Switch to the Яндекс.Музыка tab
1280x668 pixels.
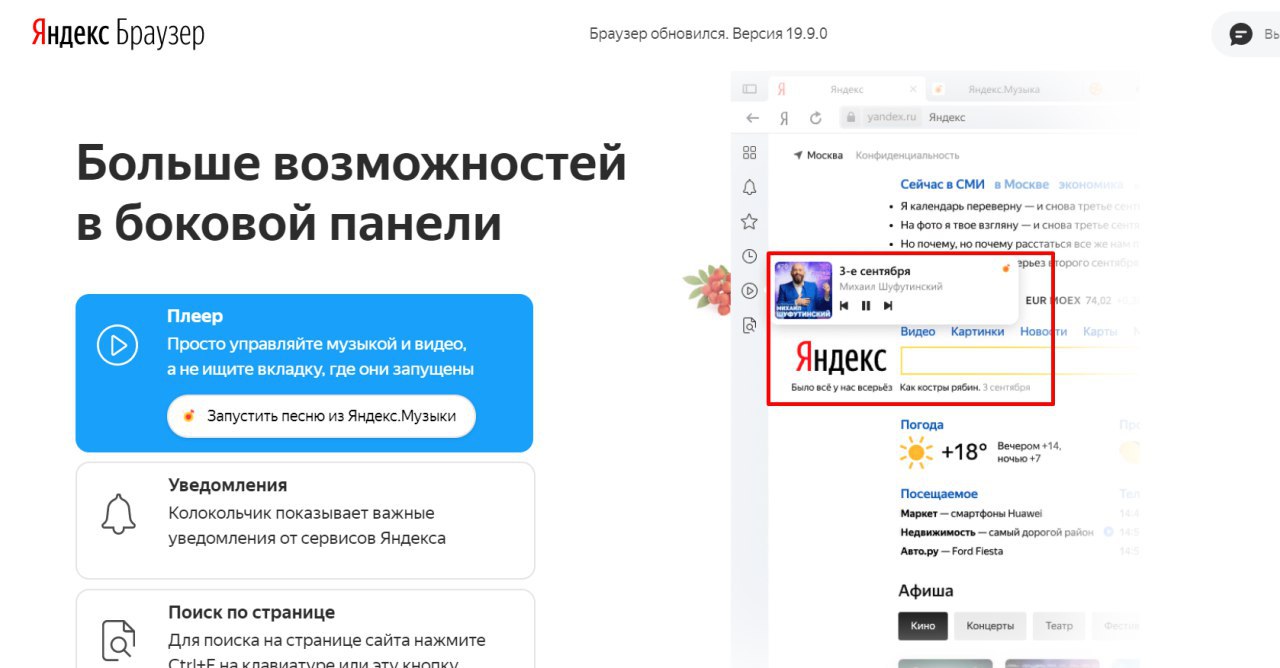[x=1004, y=89]
